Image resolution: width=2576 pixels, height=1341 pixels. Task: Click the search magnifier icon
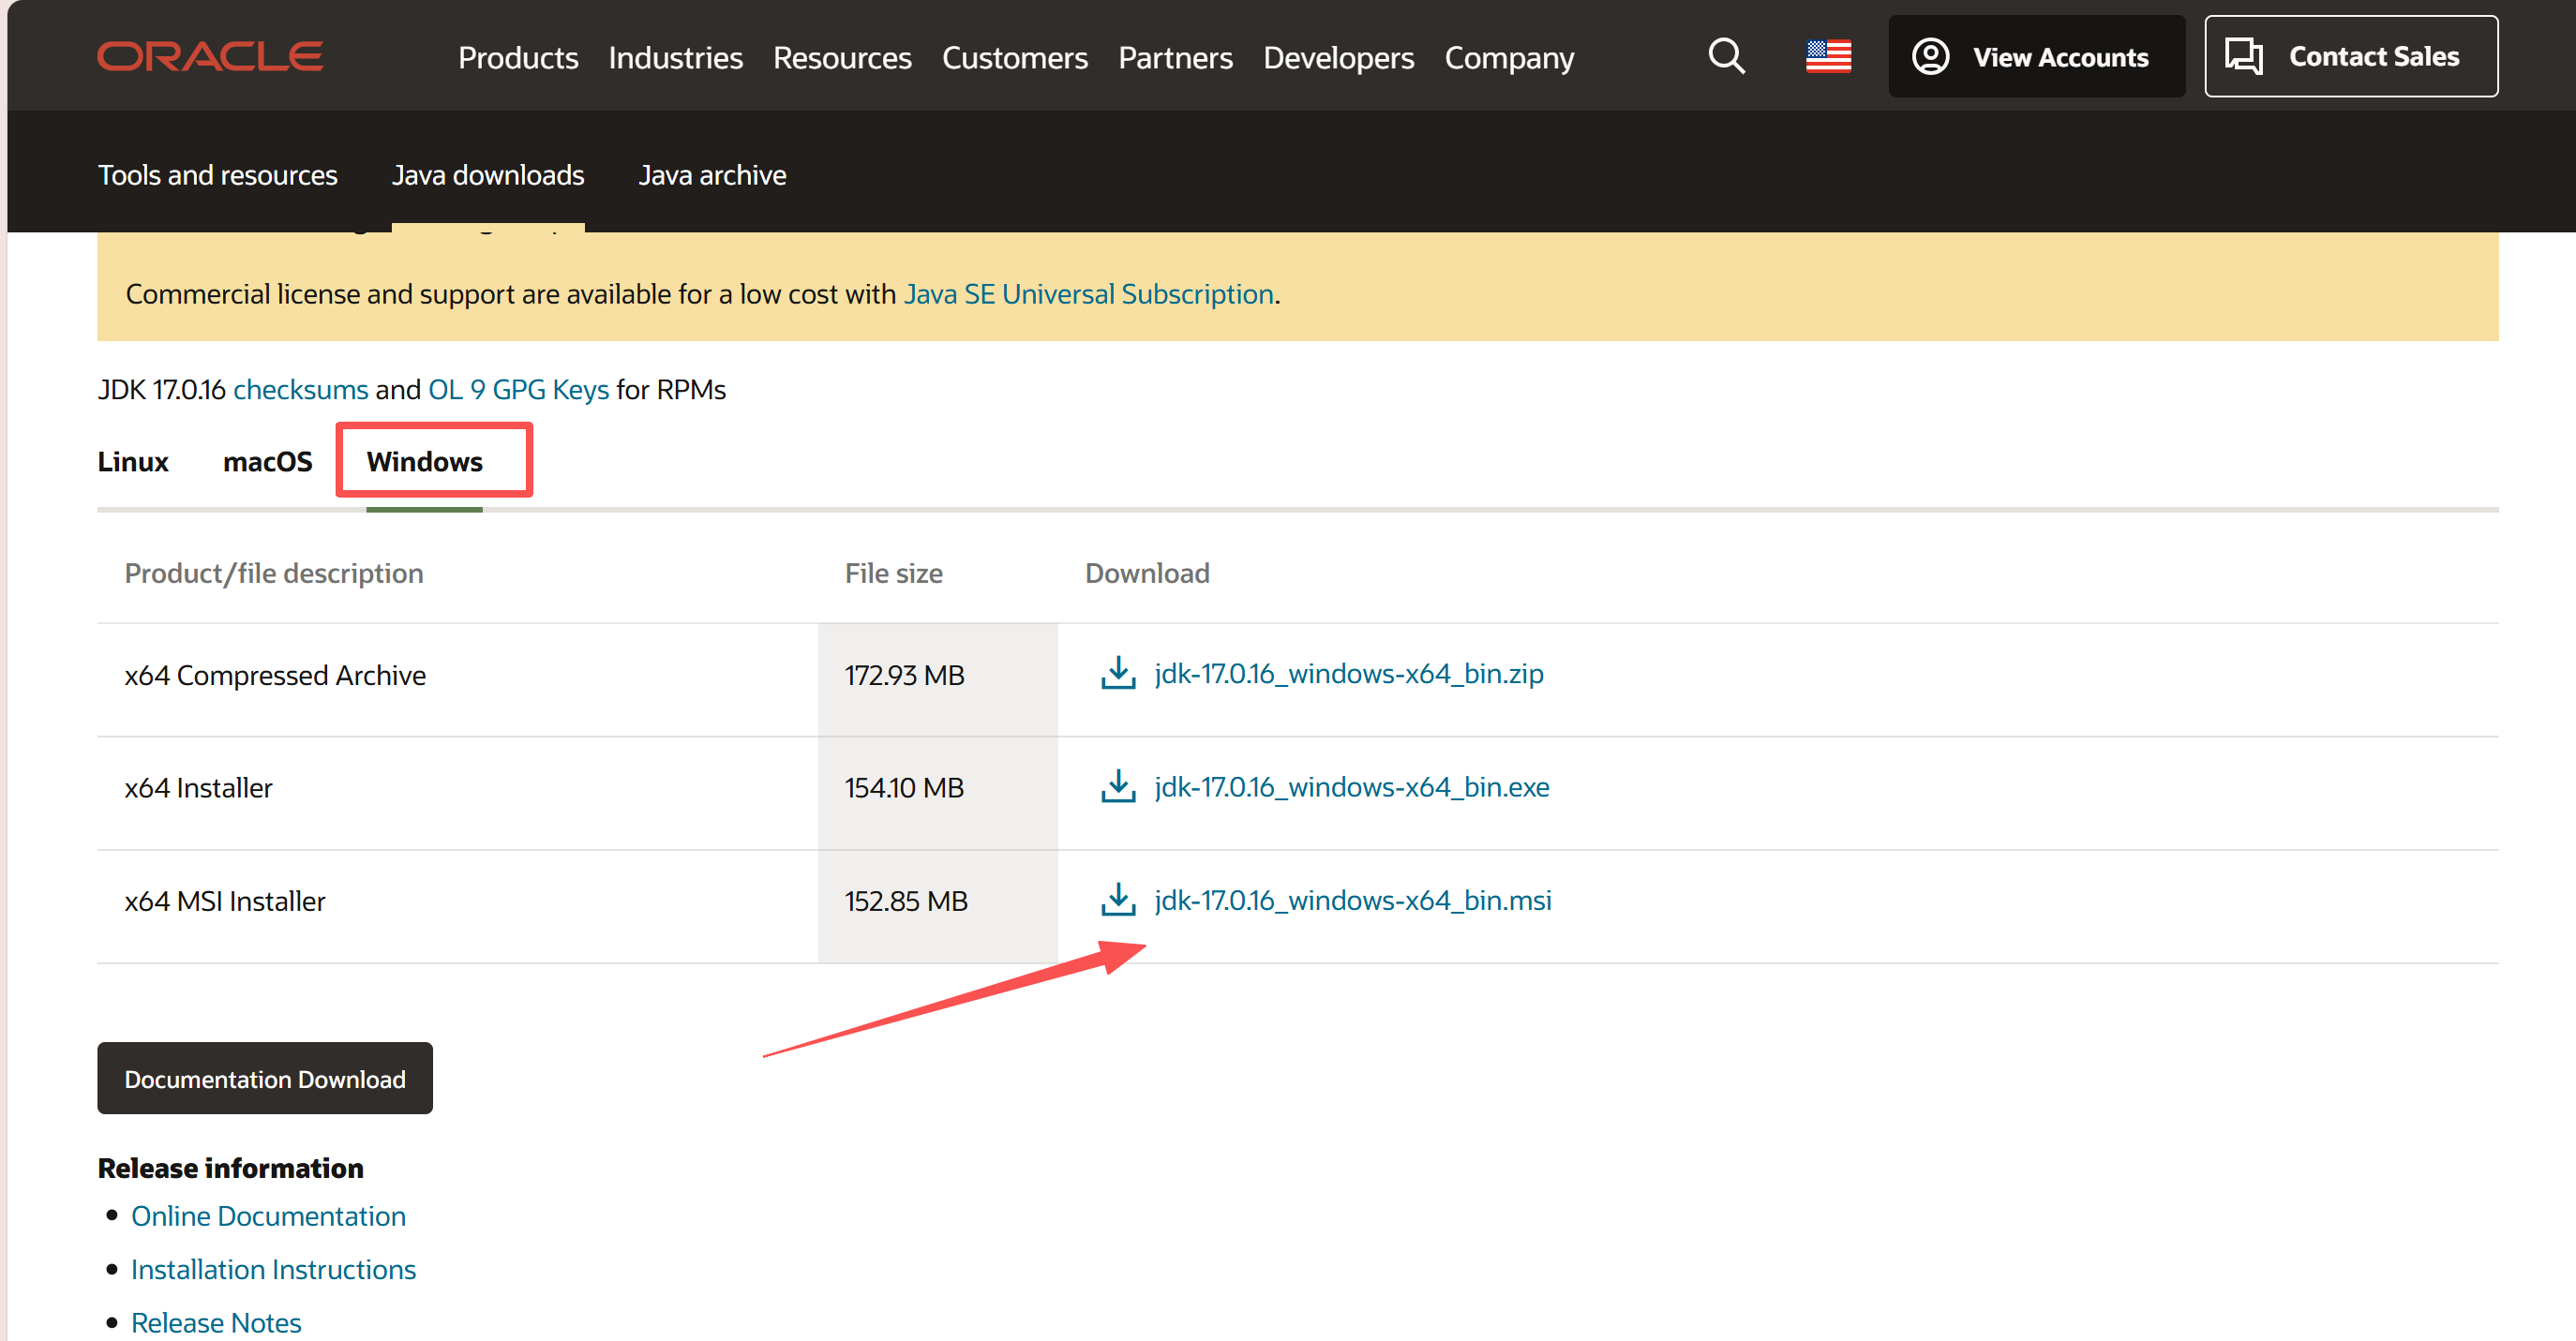click(x=1726, y=56)
